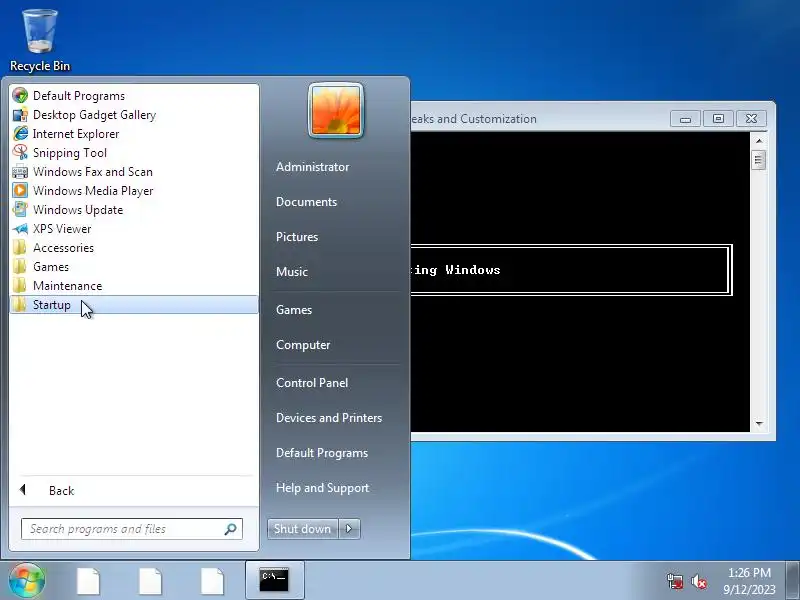The height and width of the screenshot is (600, 800).
Task: Maximize the Customization console window
Action: [x=718, y=119]
